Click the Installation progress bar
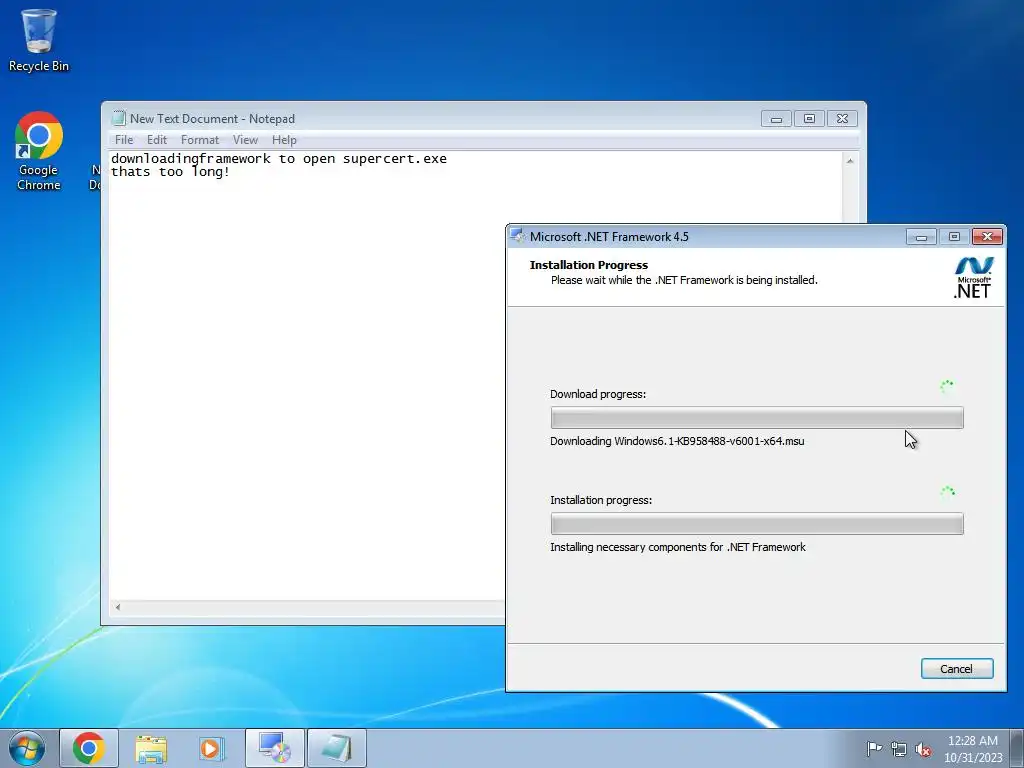 pos(757,524)
